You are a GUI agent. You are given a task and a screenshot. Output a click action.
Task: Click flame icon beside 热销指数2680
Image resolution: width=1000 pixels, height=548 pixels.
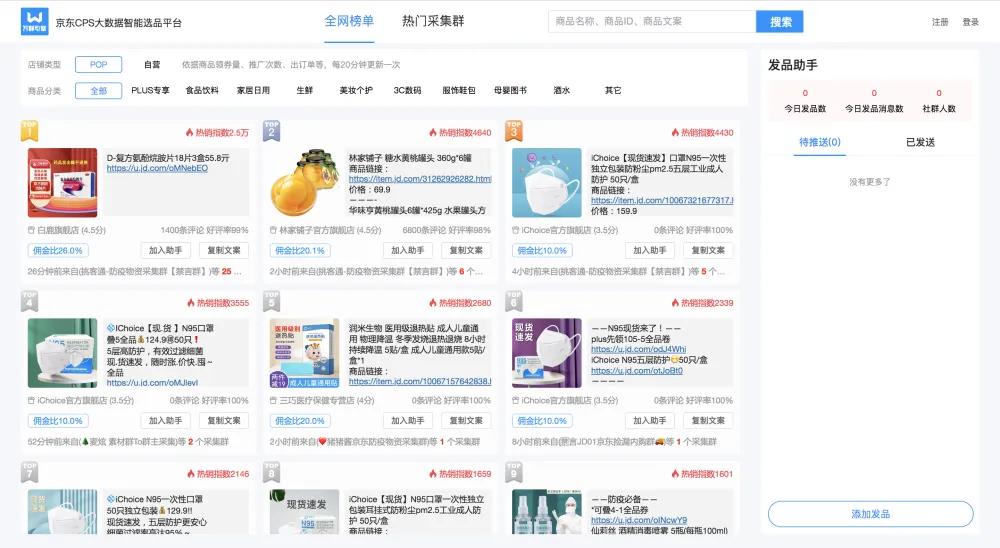click(x=433, y=303)
